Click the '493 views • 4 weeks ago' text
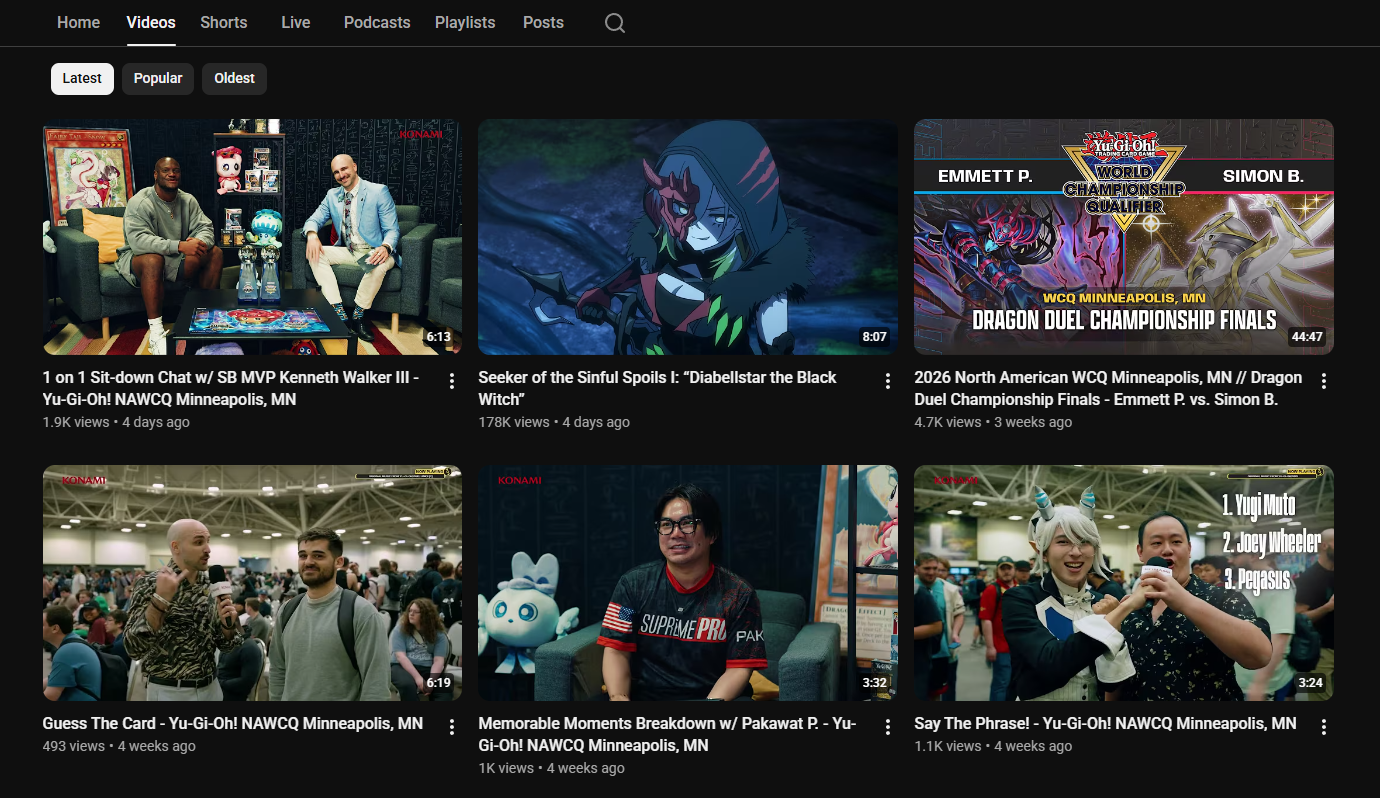This screenshot has height=798, width=1380. point(119,746)
